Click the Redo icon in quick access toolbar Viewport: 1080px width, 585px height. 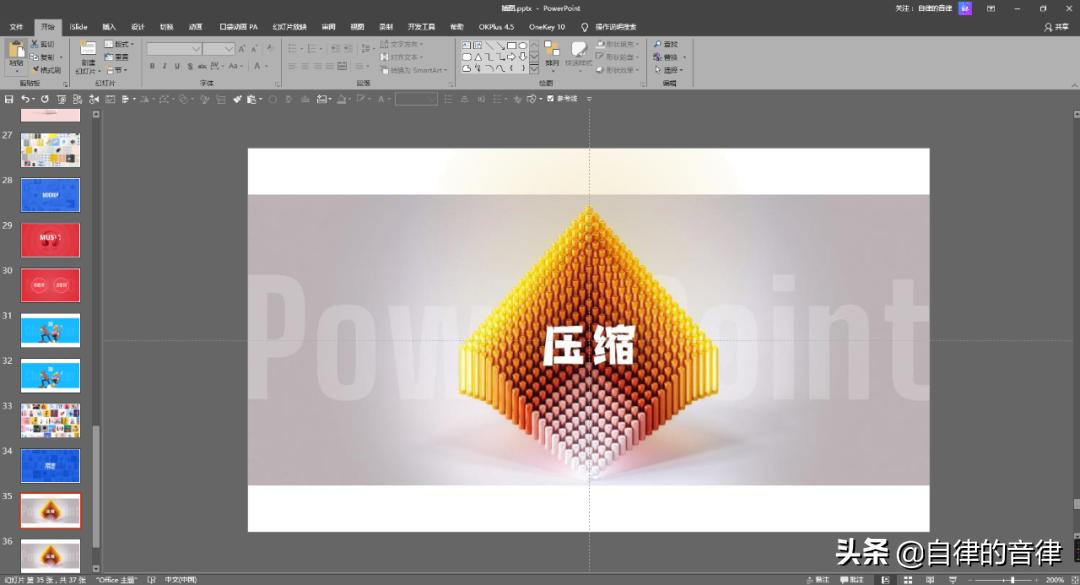pyautogui.click(x=45, y=99)
